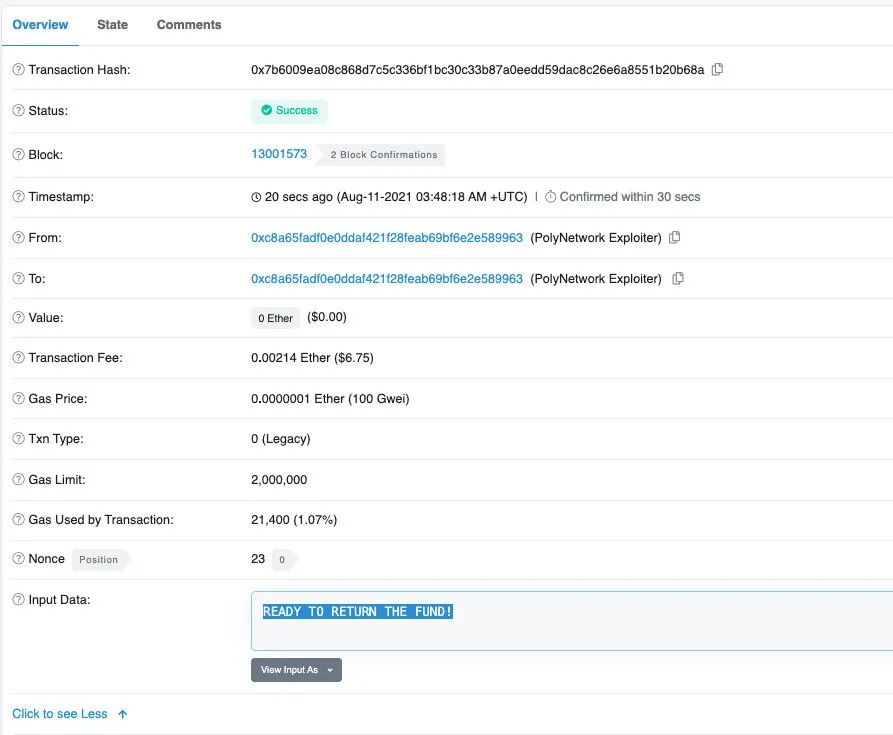Open block 13001573 link
The image size is (893, 735).
click(279, 154)
